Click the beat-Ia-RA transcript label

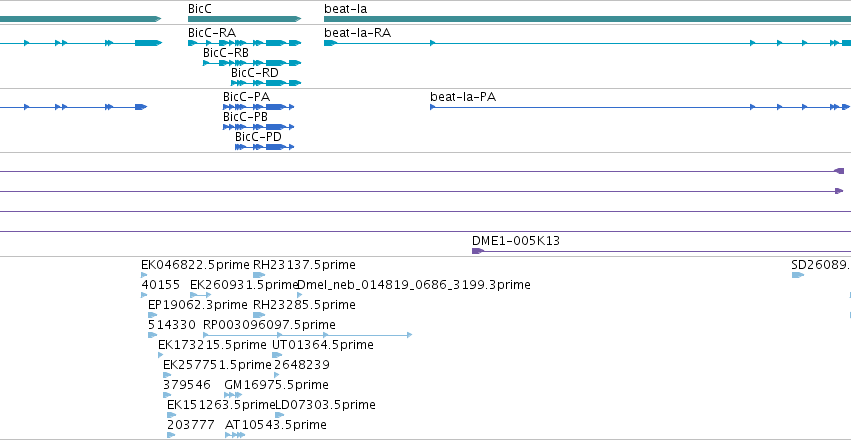pos(357,33)
